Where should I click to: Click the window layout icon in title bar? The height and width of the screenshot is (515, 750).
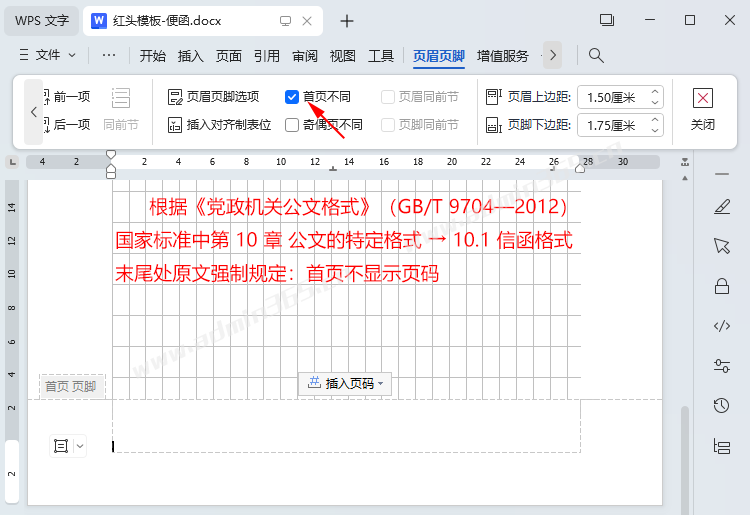pyautogui.click(x=607, y=20)
